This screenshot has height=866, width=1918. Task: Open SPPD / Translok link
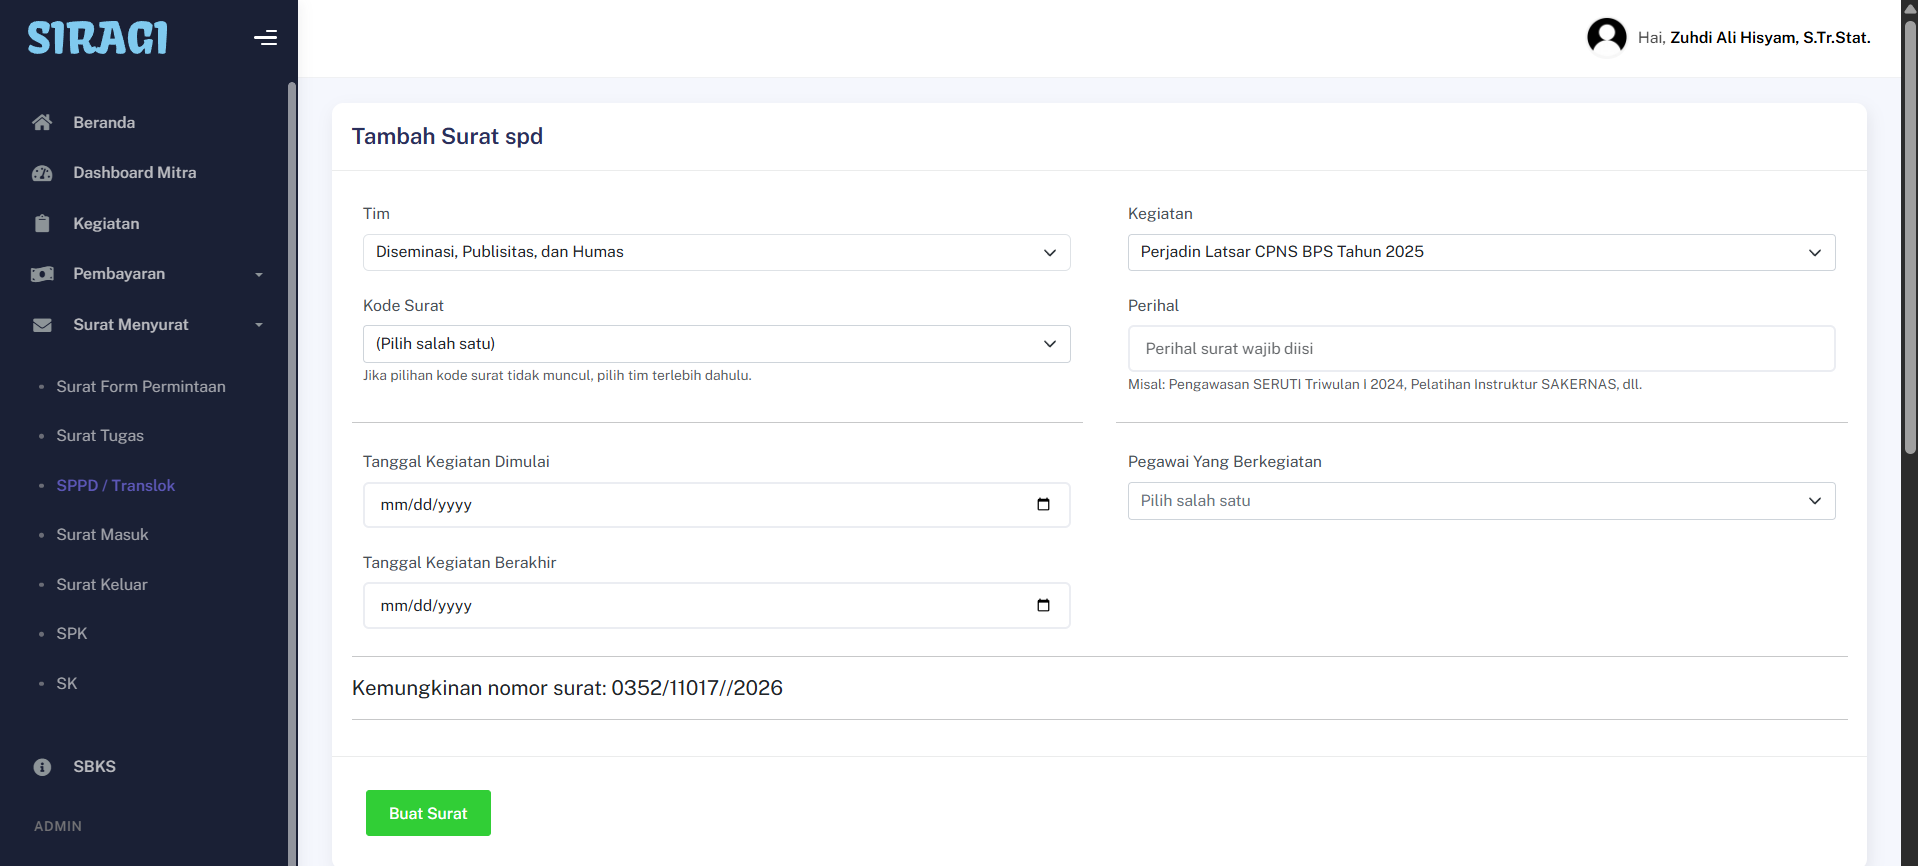115,486
